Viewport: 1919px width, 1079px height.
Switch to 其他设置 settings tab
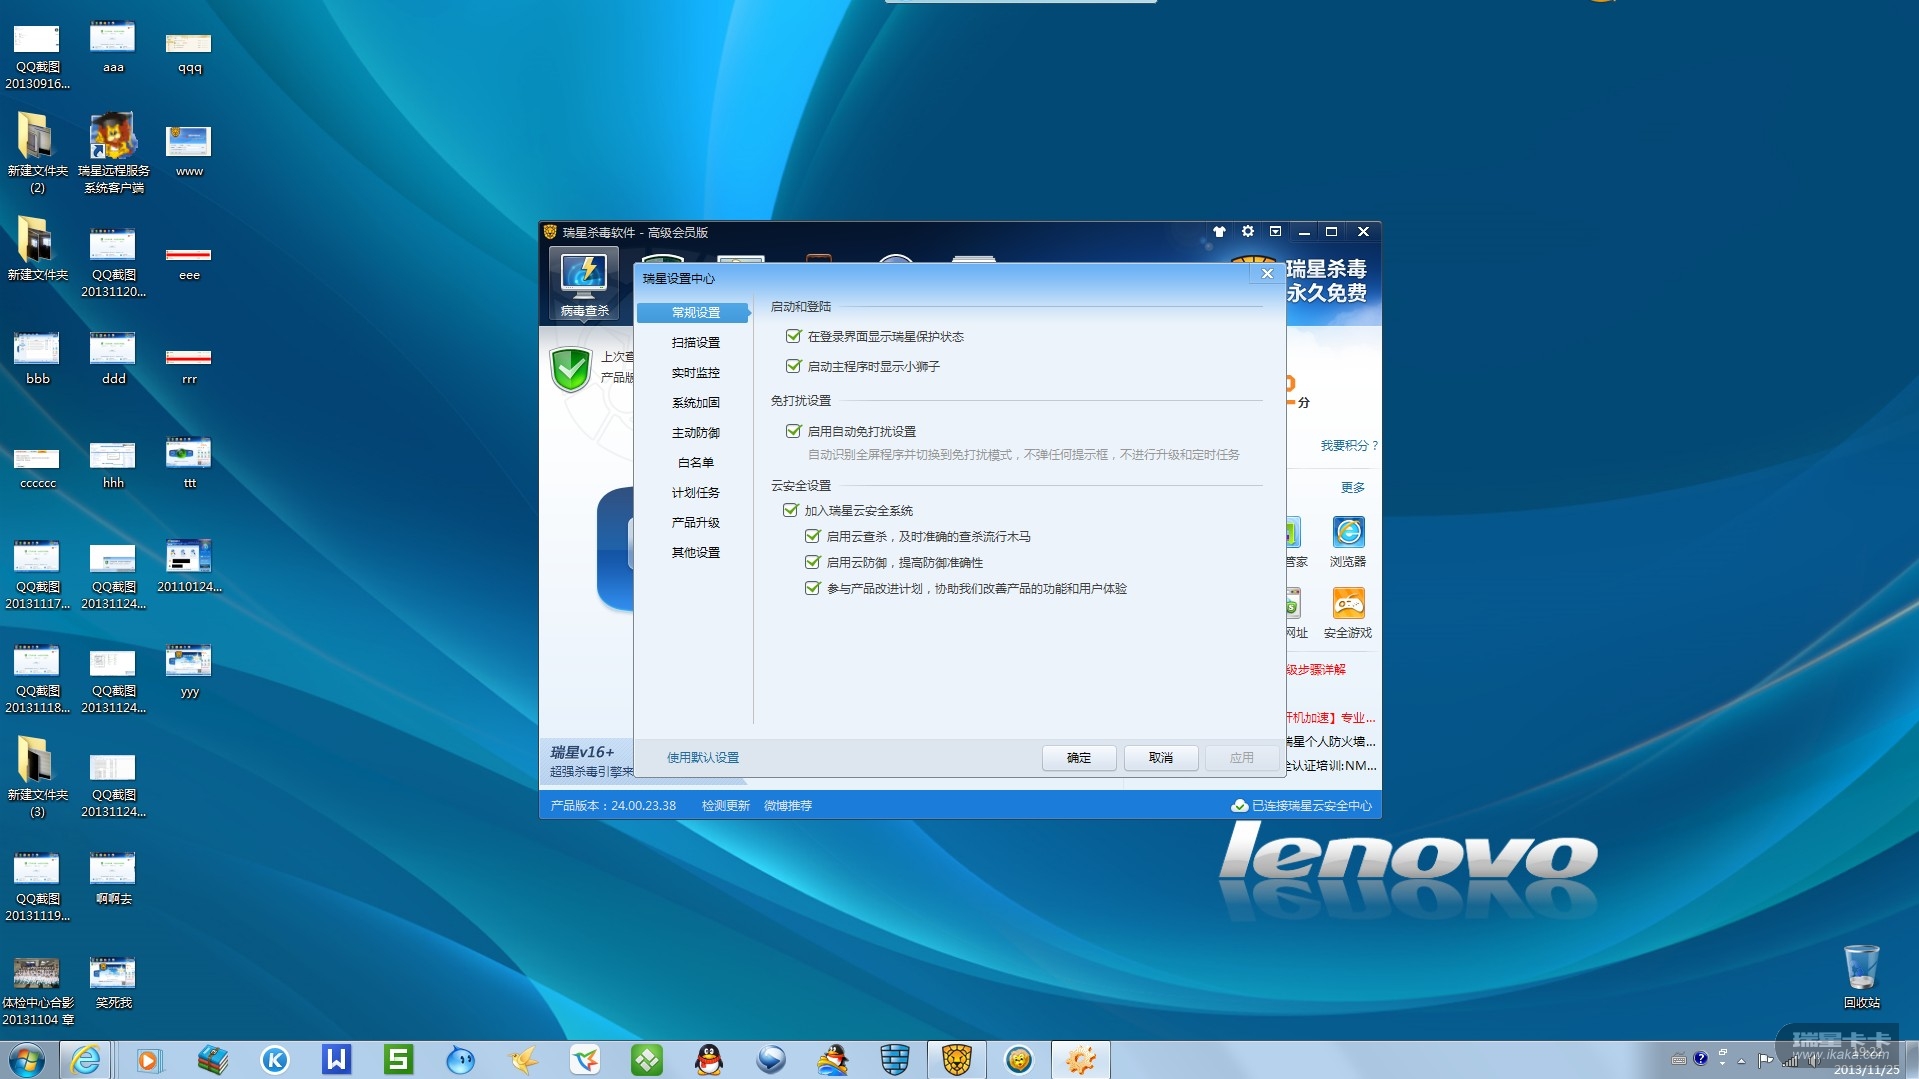(696, 553)
